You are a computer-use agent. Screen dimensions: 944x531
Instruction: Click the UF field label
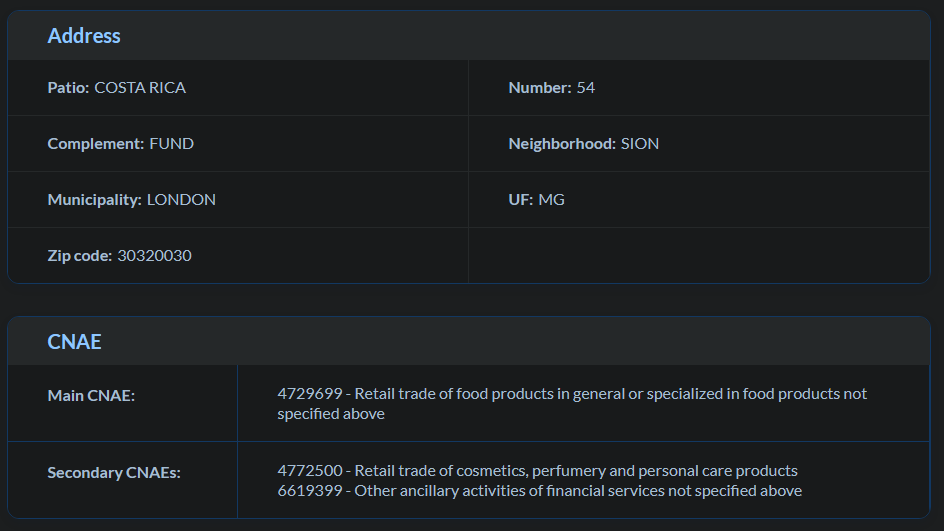pos(520,200)
